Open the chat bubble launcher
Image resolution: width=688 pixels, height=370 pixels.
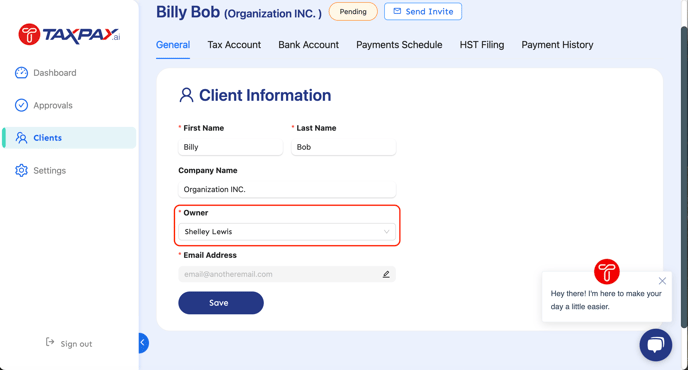[x=656, y=345]
